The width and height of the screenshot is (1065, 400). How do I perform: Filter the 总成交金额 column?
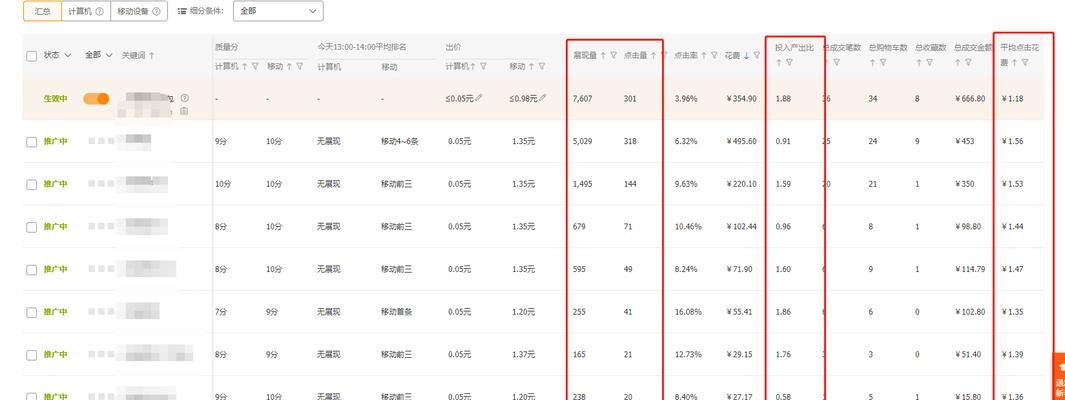pyautogui.click(x=968, y=62)
